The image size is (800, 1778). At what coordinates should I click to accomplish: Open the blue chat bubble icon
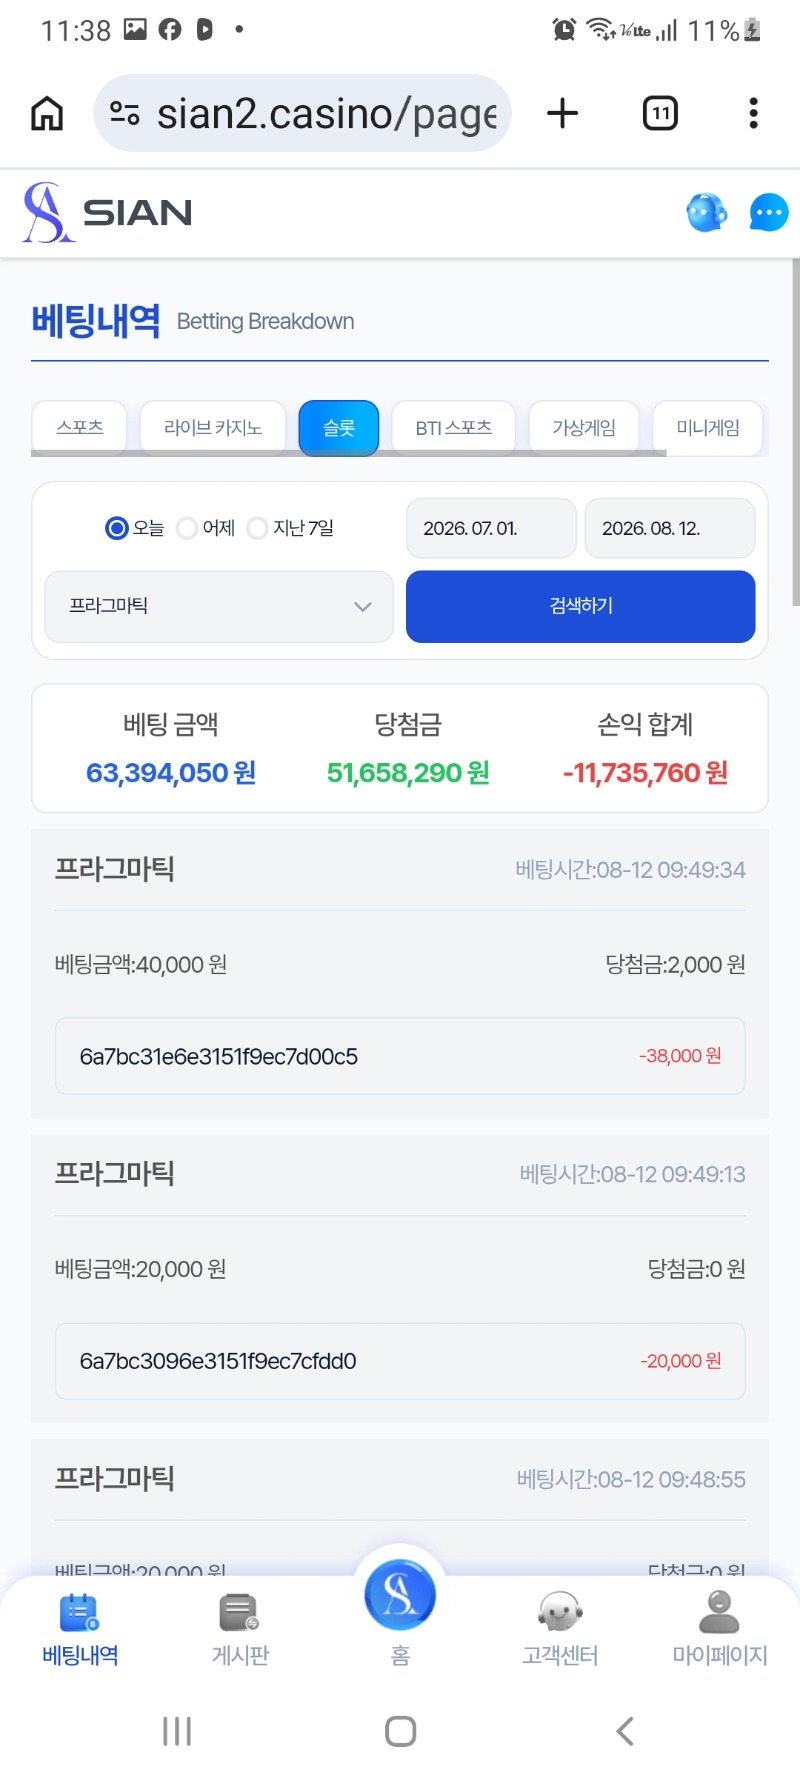pyautogui.click(x=769, y=212)
